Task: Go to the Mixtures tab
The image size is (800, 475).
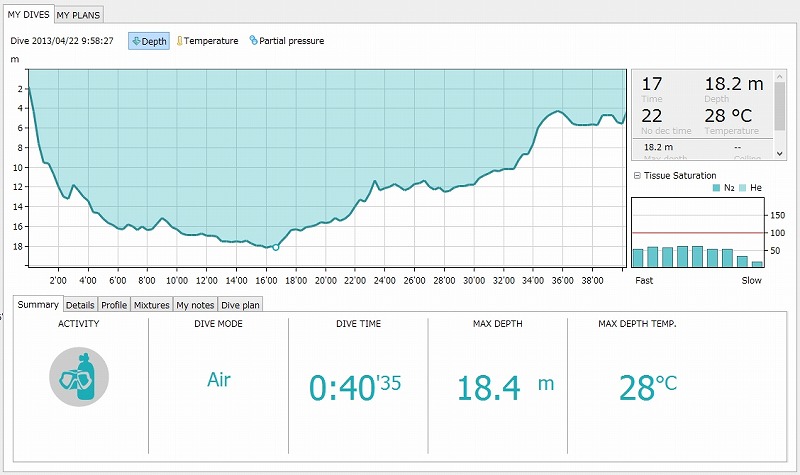Action: (152, 304)
